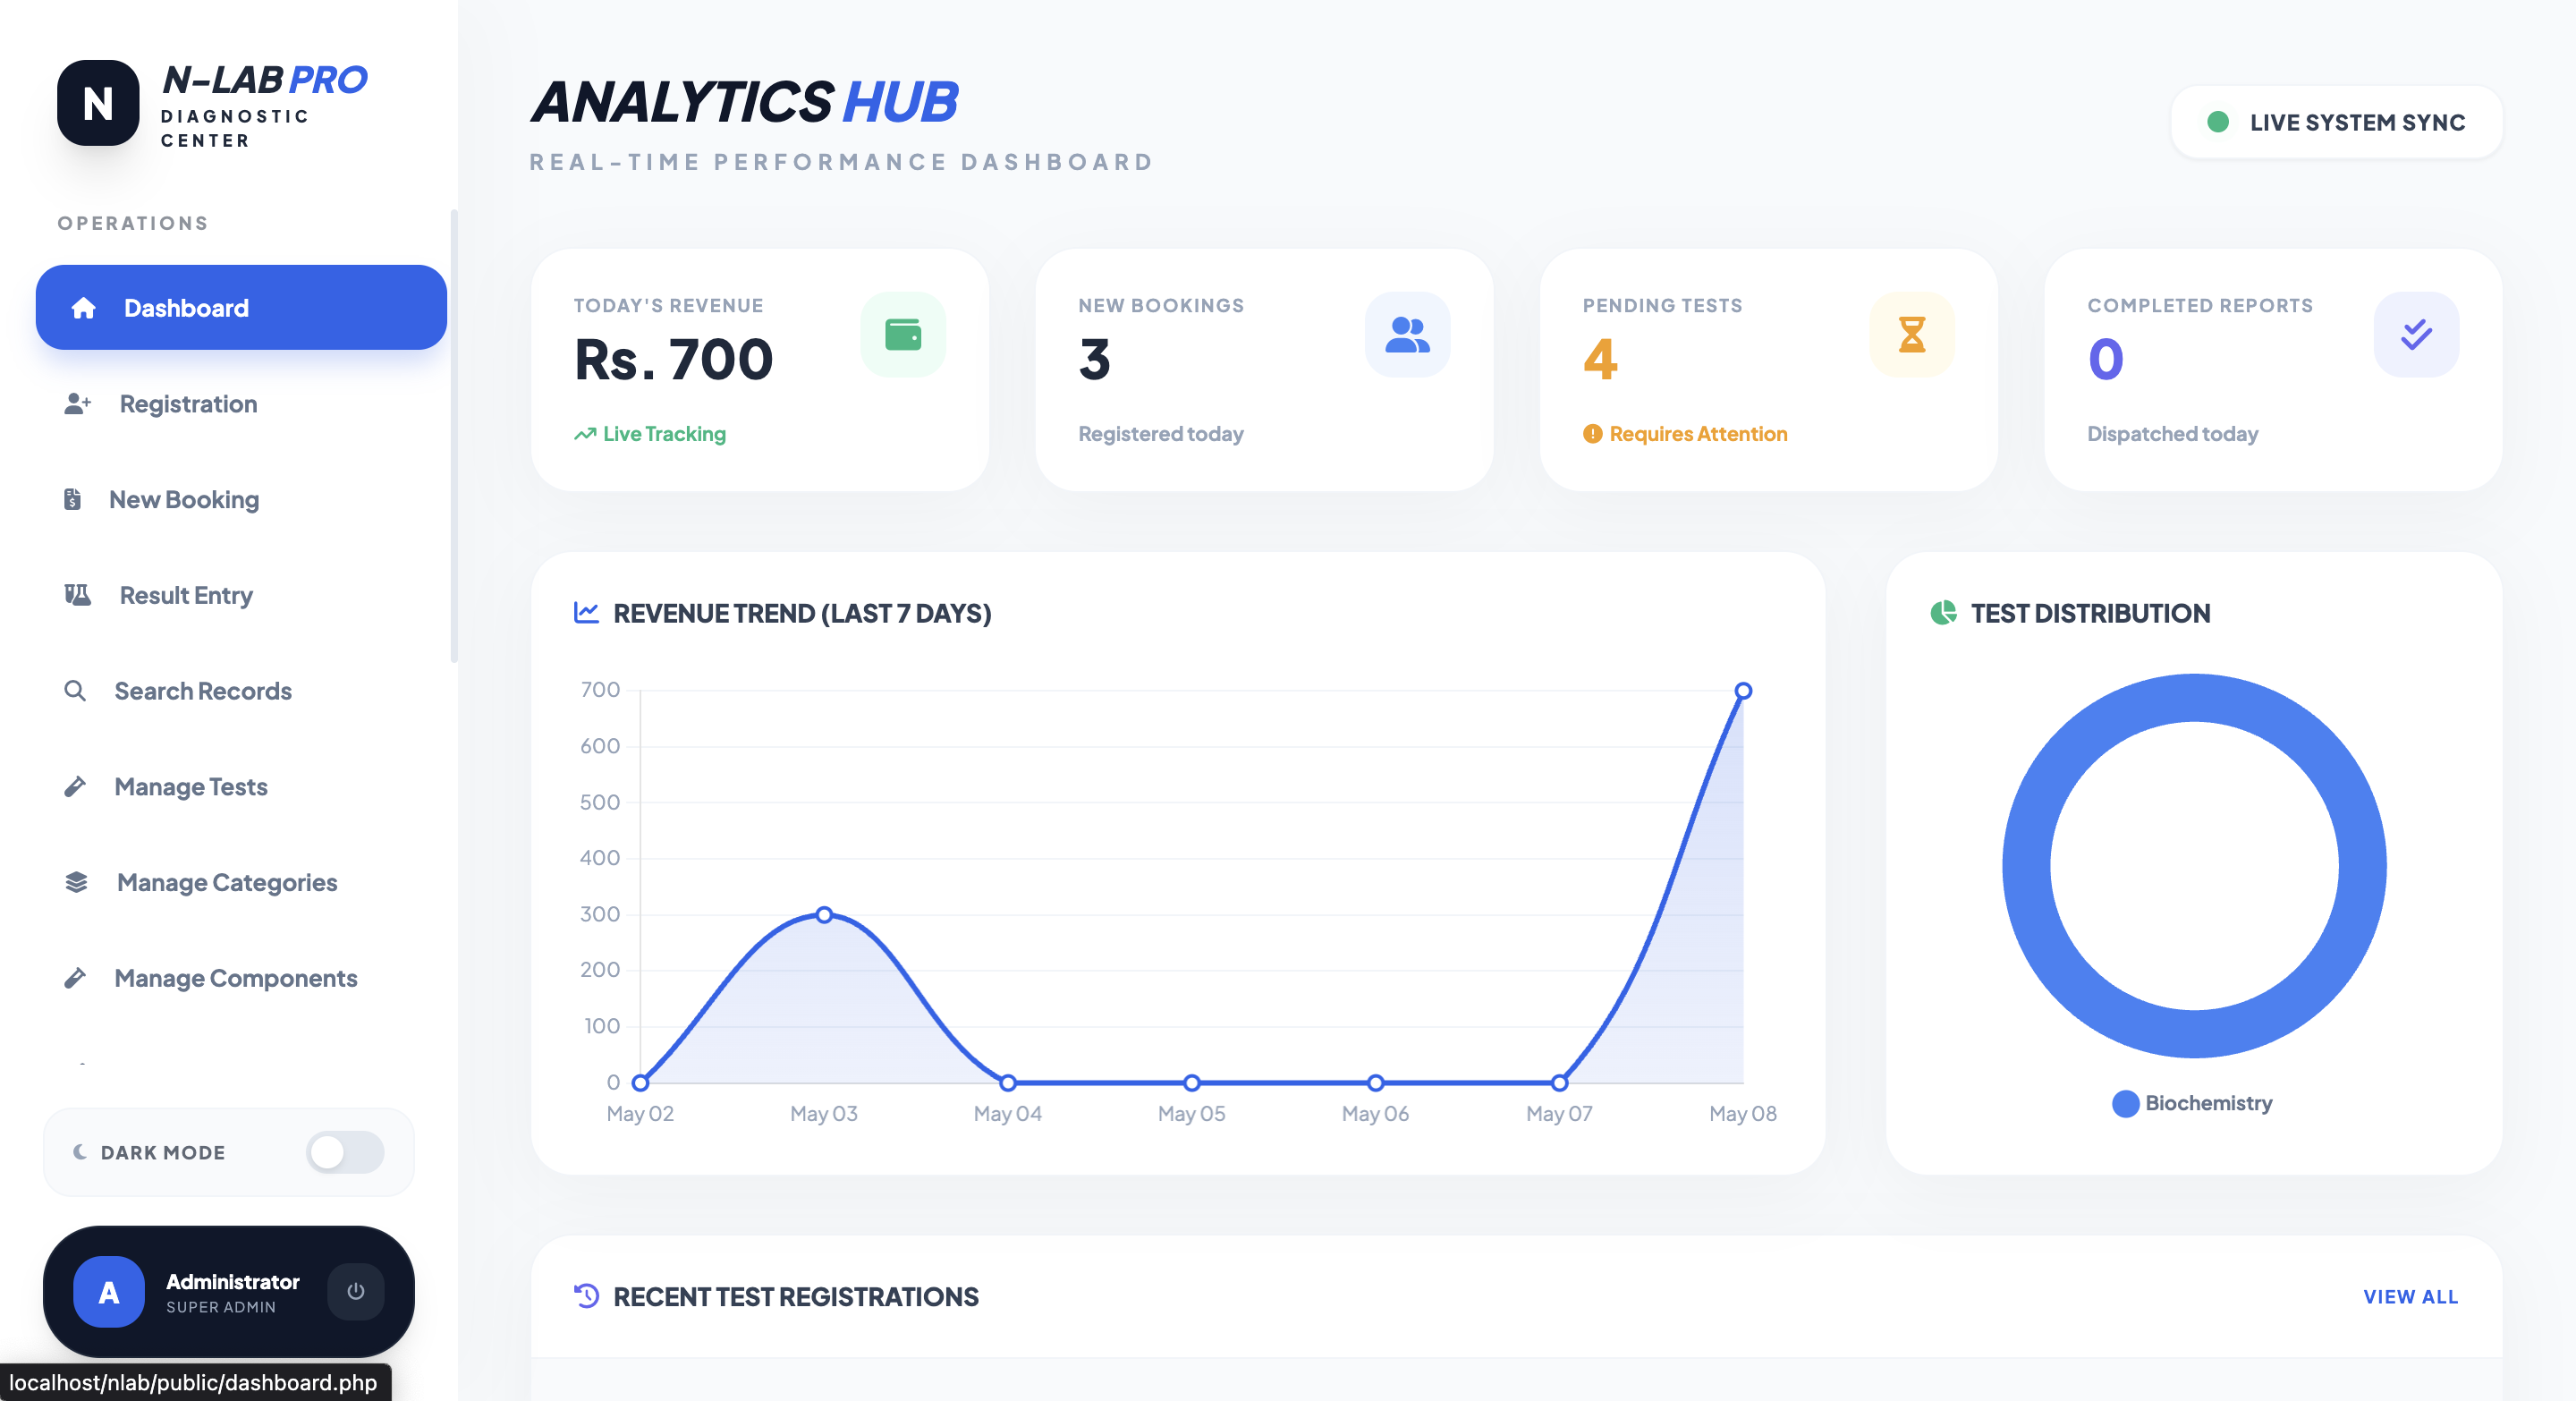Click the Result Entry flask icon
This screenshot has height=1401, width=2576.
78,595
